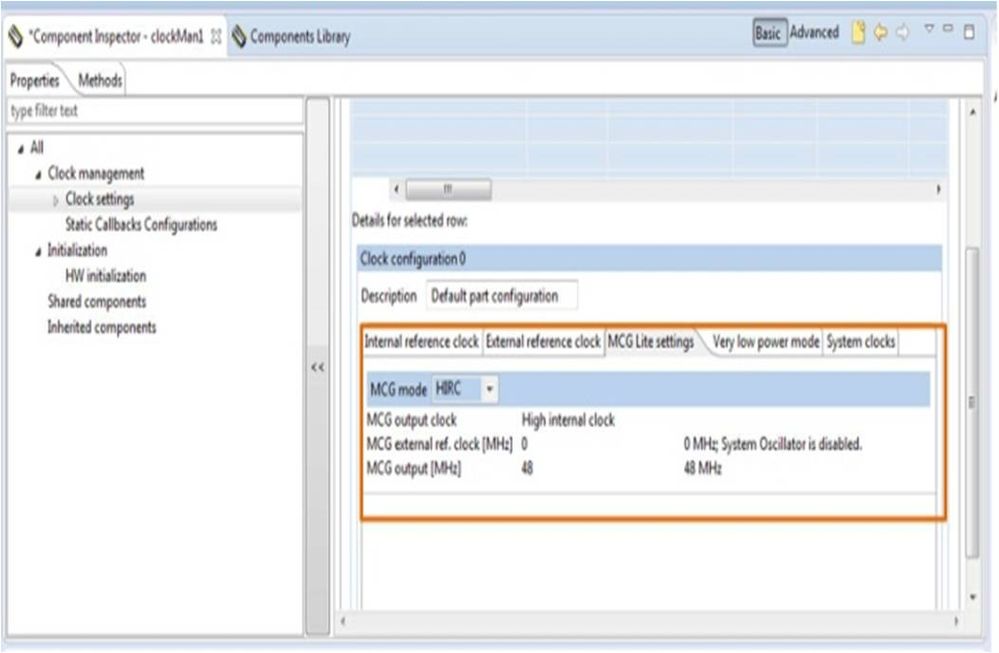Minimize the inspector view panel
The width and height of the screenshot is (999, 653).
tap(948, 29)
